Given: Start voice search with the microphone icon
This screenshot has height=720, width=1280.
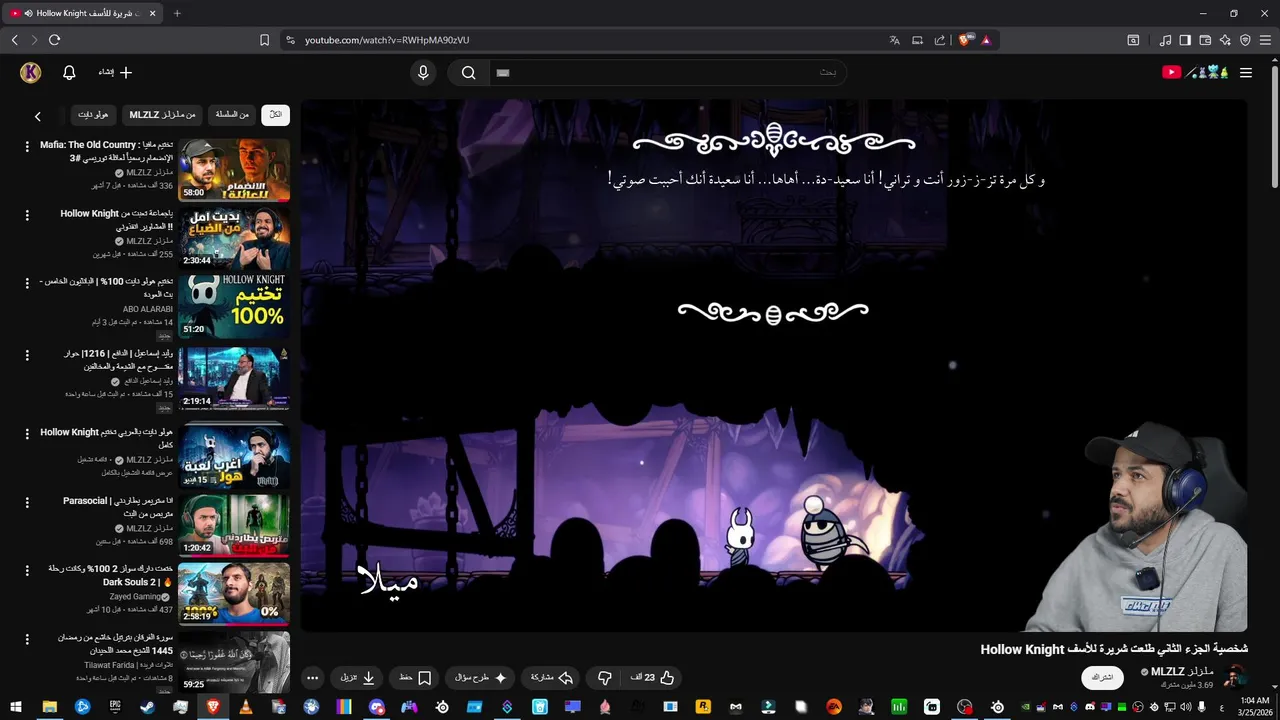Looking at the screenshot, I should [423, 72].
